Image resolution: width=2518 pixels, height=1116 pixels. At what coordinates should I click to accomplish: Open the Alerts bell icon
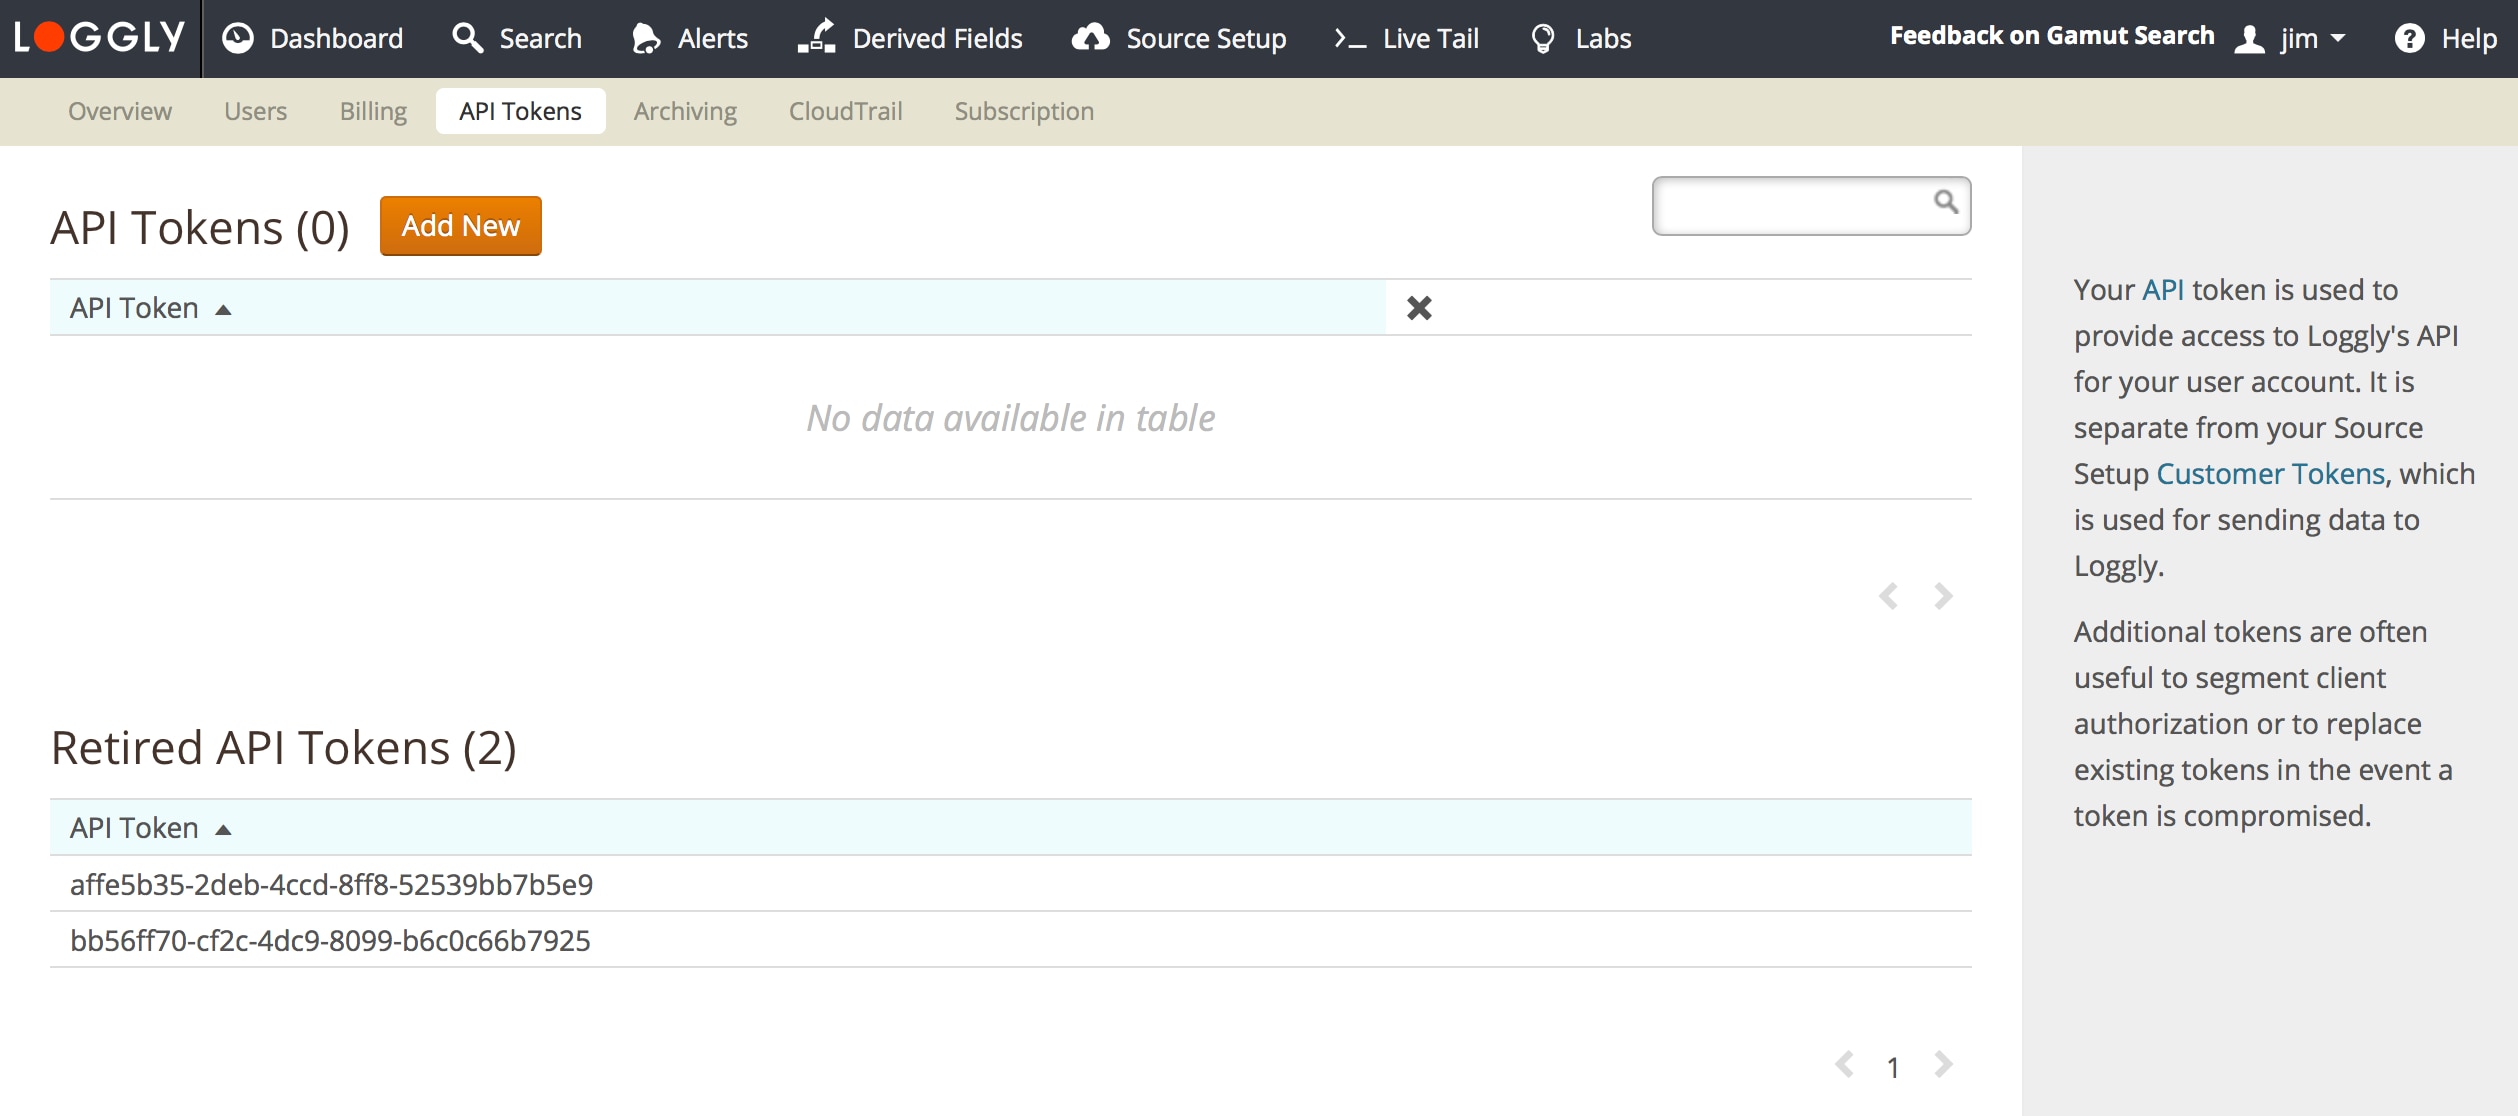click(646, 38)
